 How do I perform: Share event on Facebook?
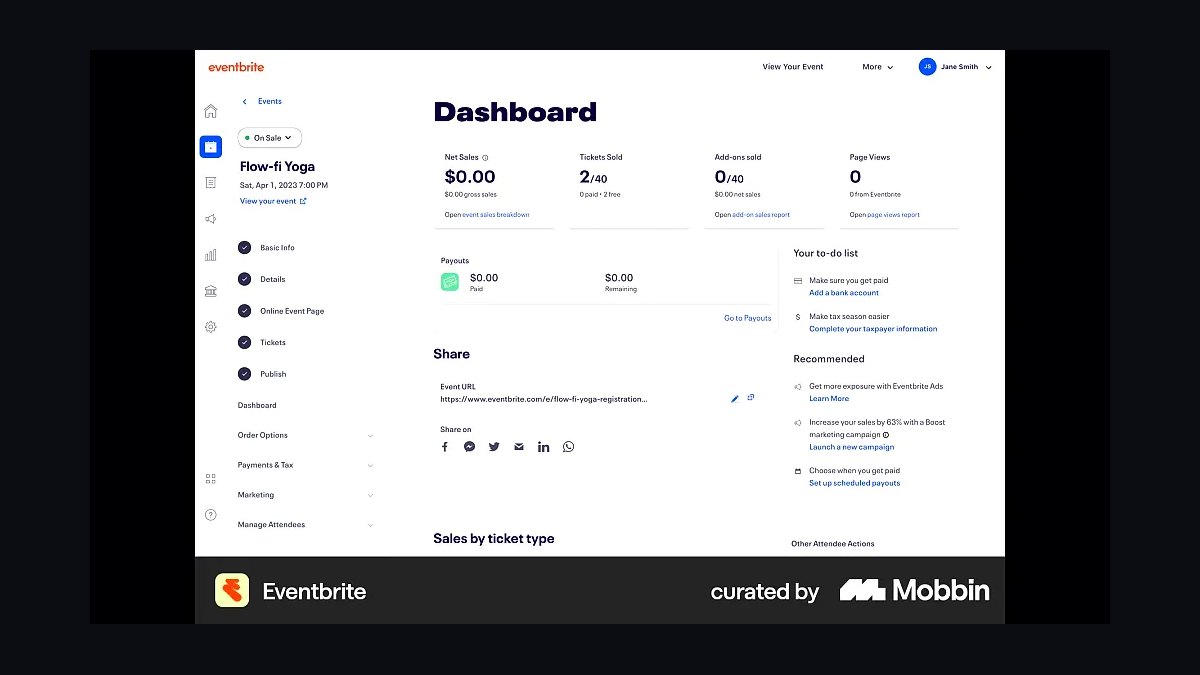tap(445, 447)
